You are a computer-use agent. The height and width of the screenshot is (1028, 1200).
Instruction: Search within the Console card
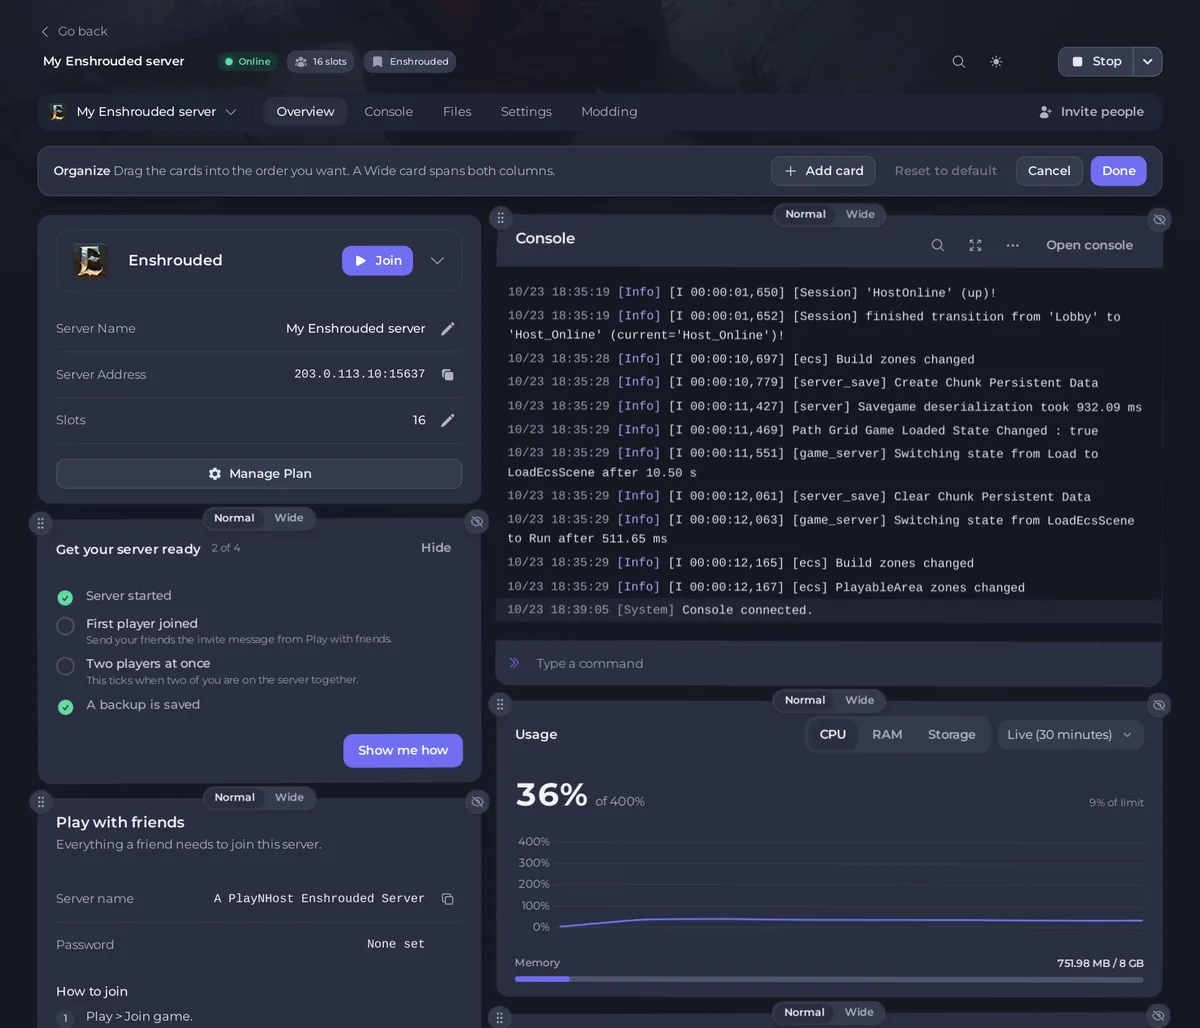click(x=938, y=245)
